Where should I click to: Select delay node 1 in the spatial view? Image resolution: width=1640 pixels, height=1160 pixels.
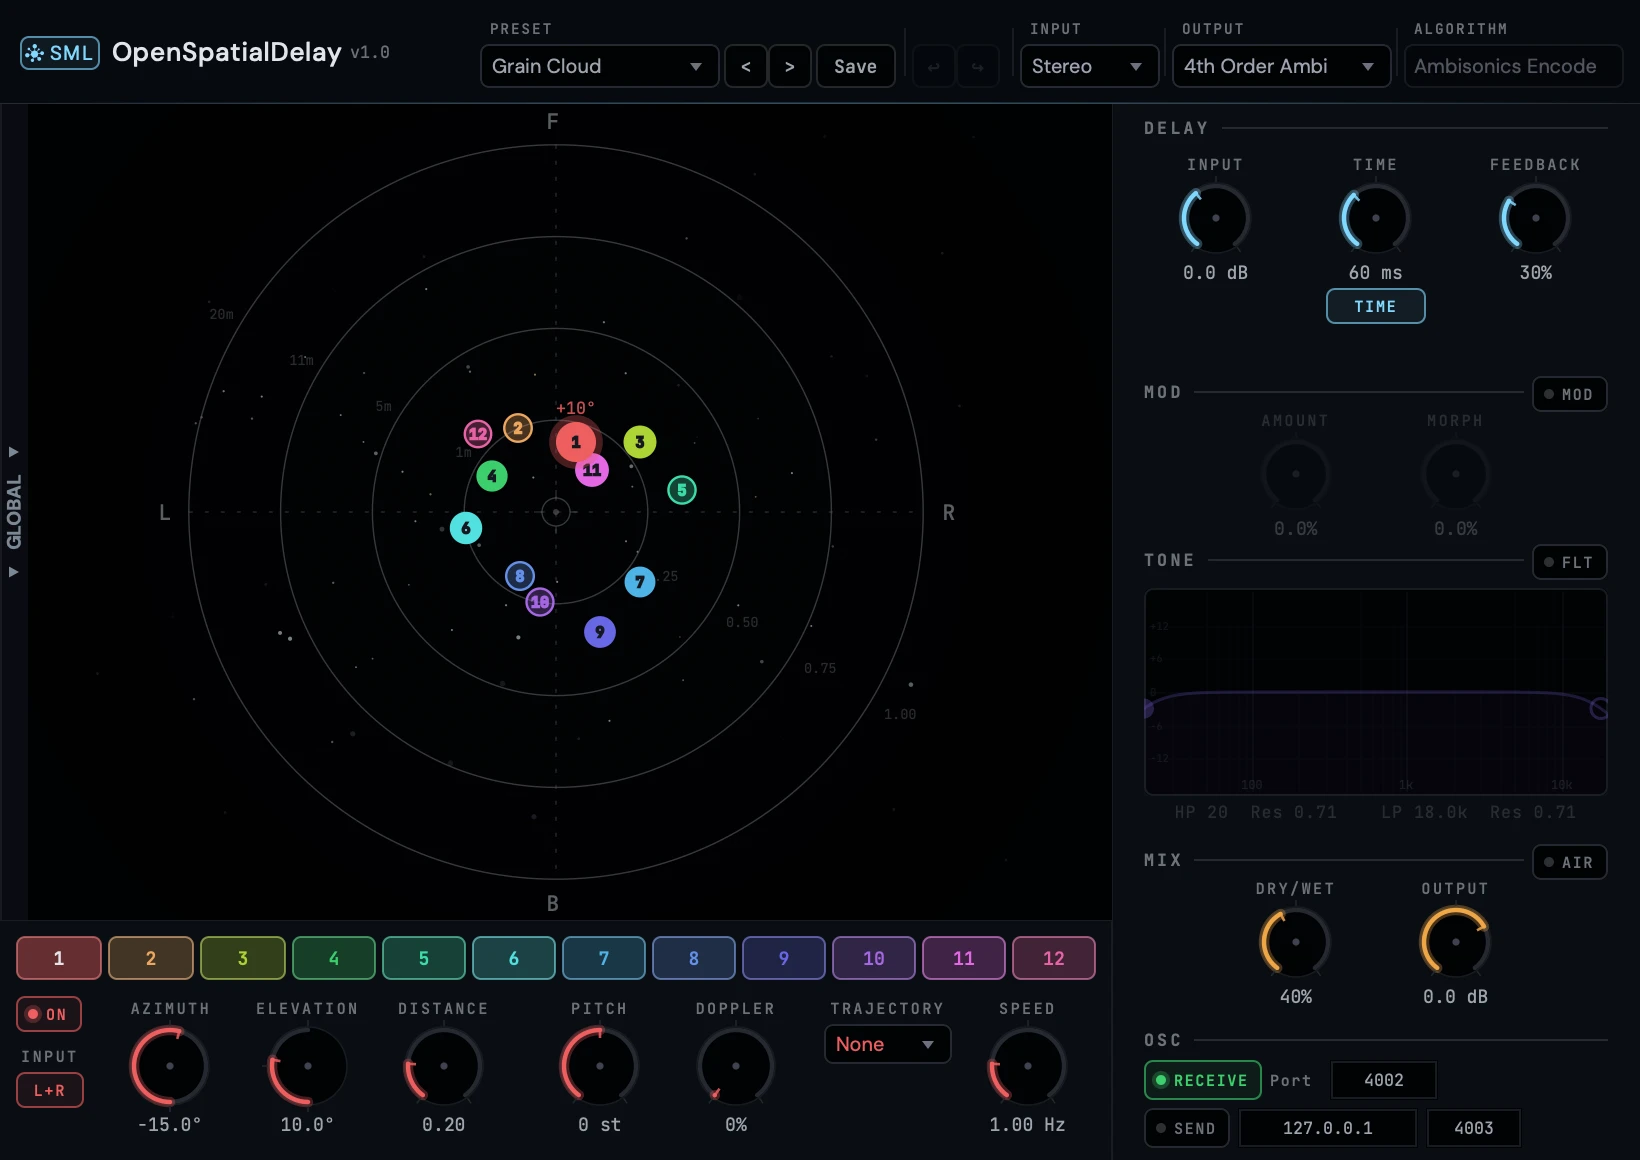(575, 441)
